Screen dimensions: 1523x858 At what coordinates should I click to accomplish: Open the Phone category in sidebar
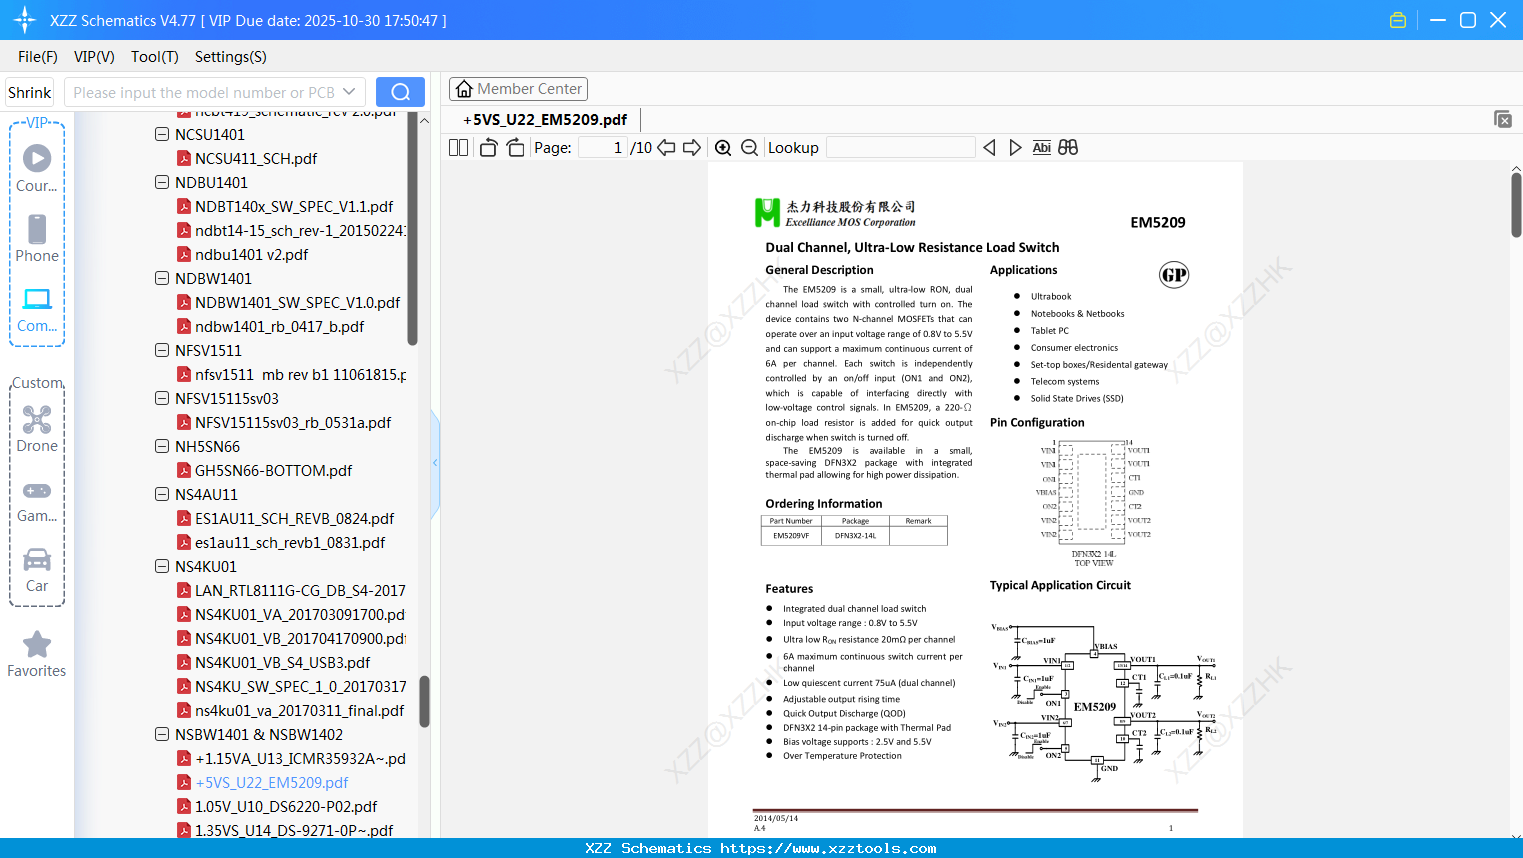[37, 239]
